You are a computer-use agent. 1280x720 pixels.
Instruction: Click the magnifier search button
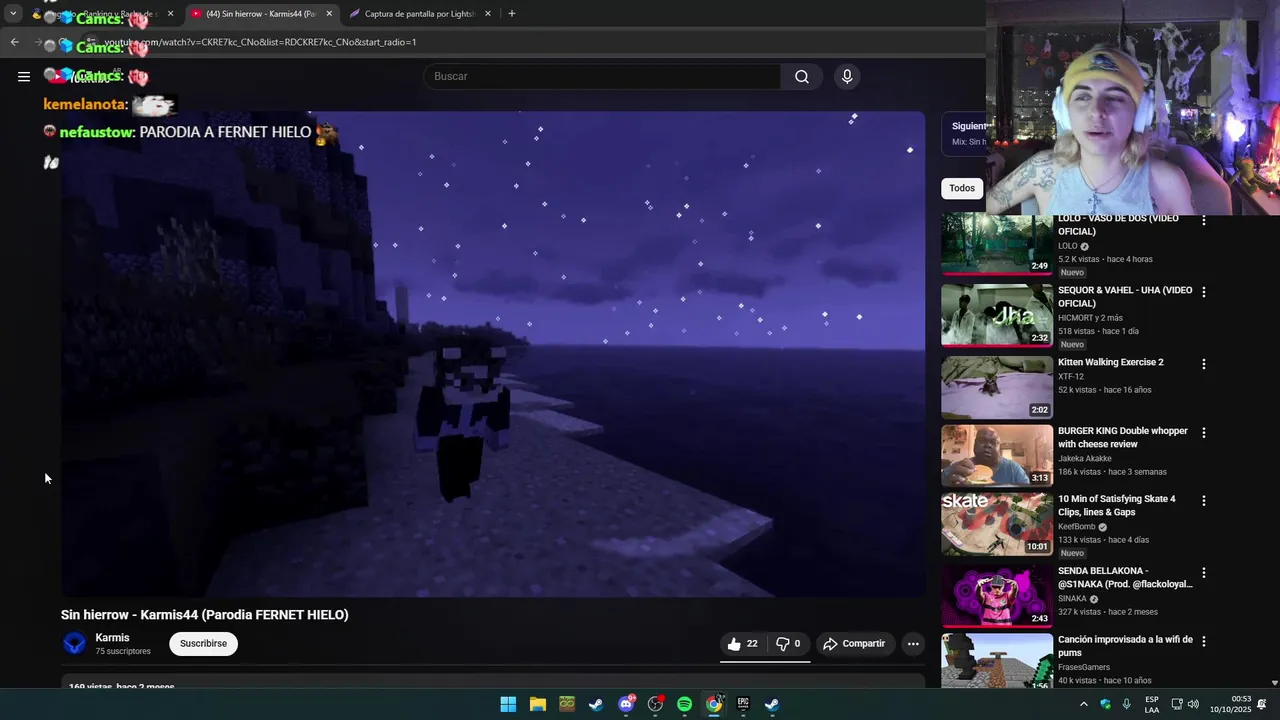[x=802, y=76]
